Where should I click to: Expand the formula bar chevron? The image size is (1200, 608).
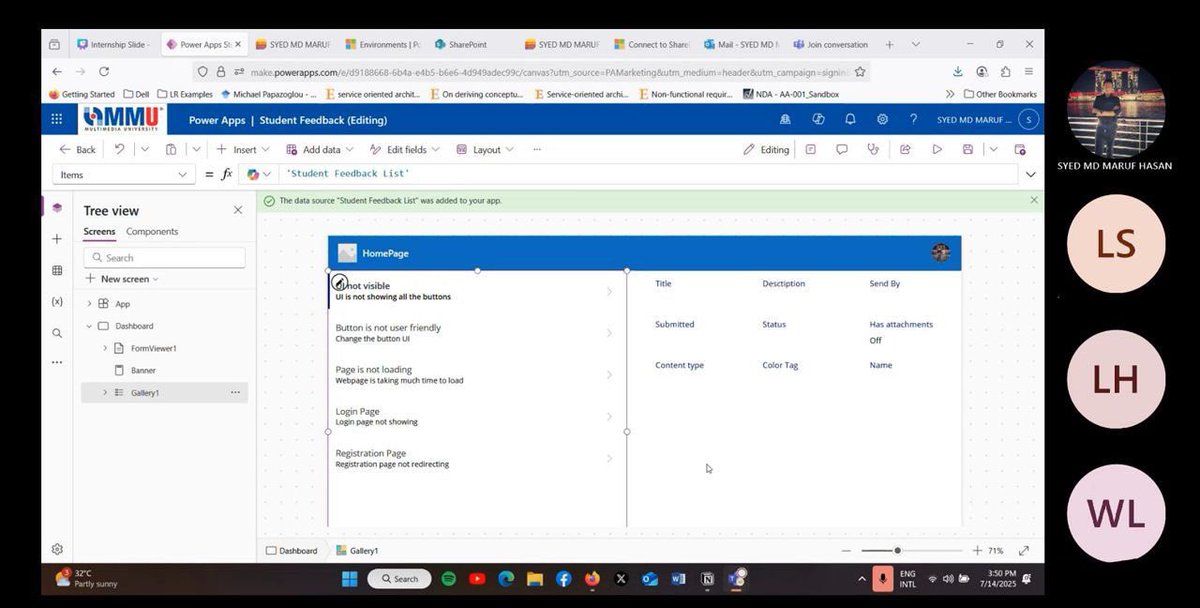tap(1031, 174)
